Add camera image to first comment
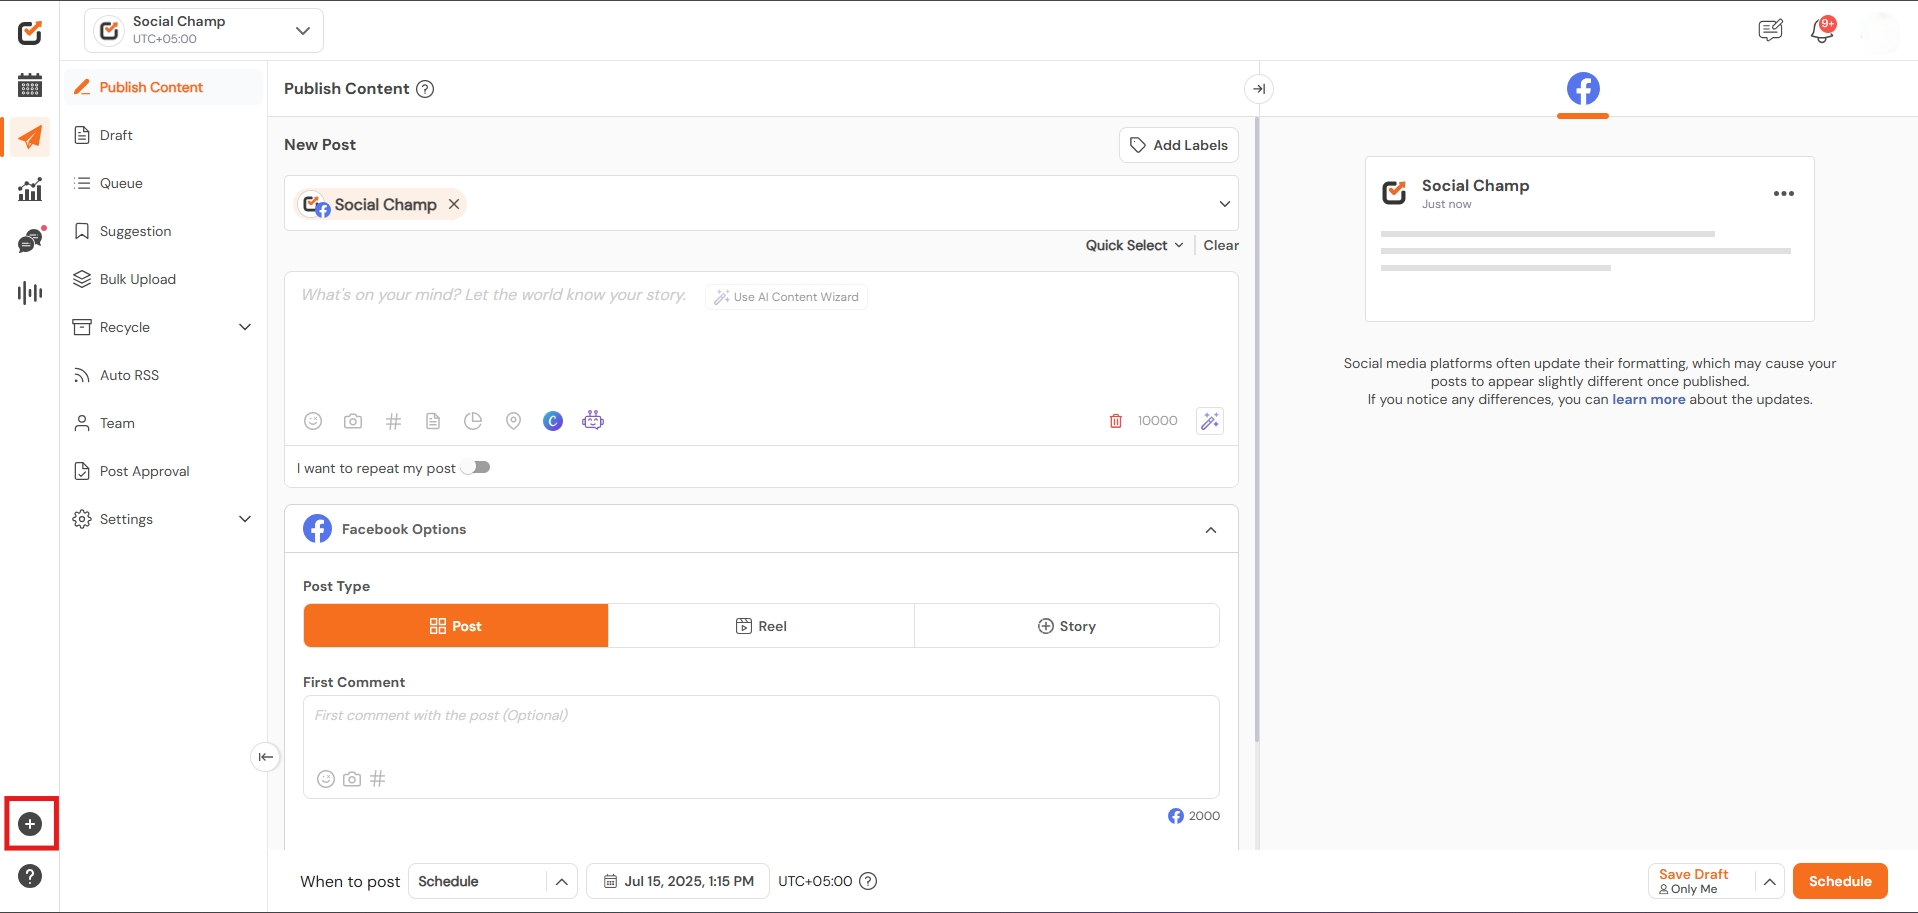Screen dimensions: 1918x913 (352, 779)
